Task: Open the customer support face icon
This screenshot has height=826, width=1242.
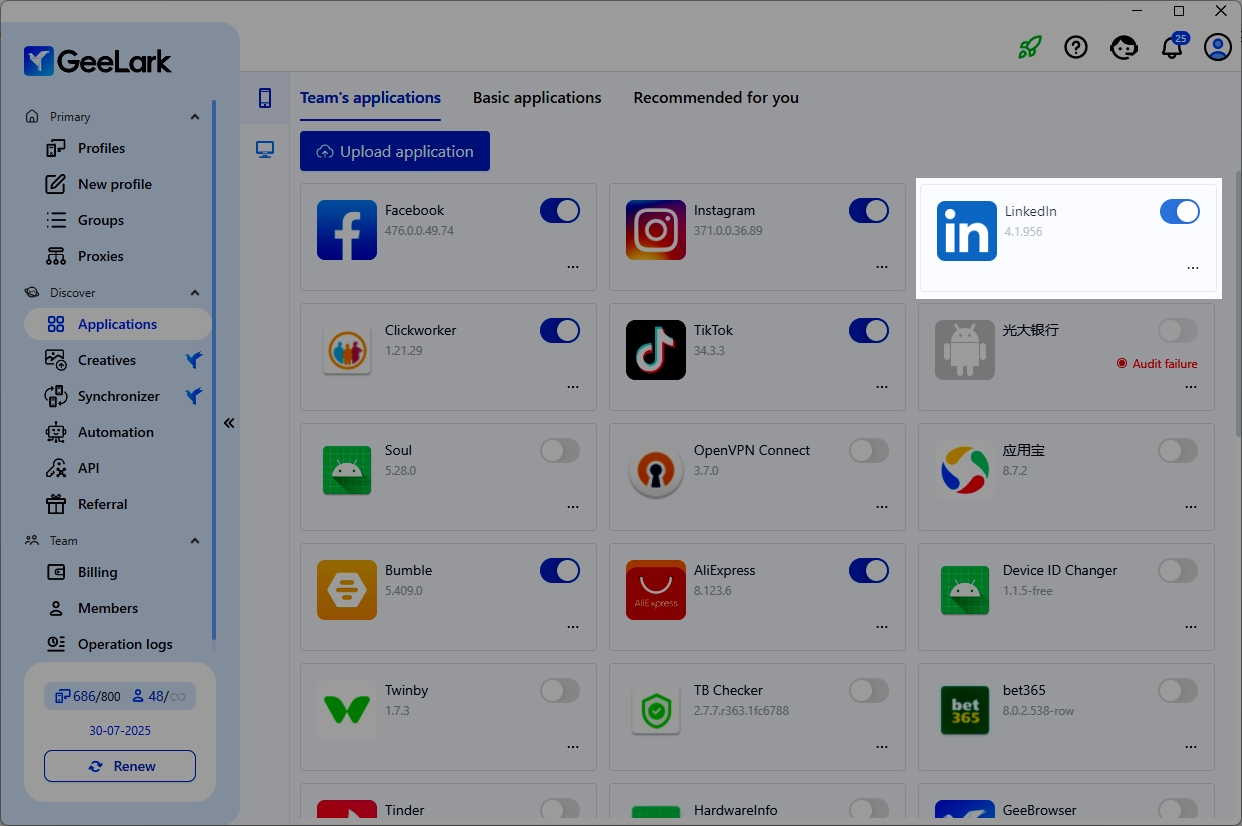Action: tap(1124, 47)
